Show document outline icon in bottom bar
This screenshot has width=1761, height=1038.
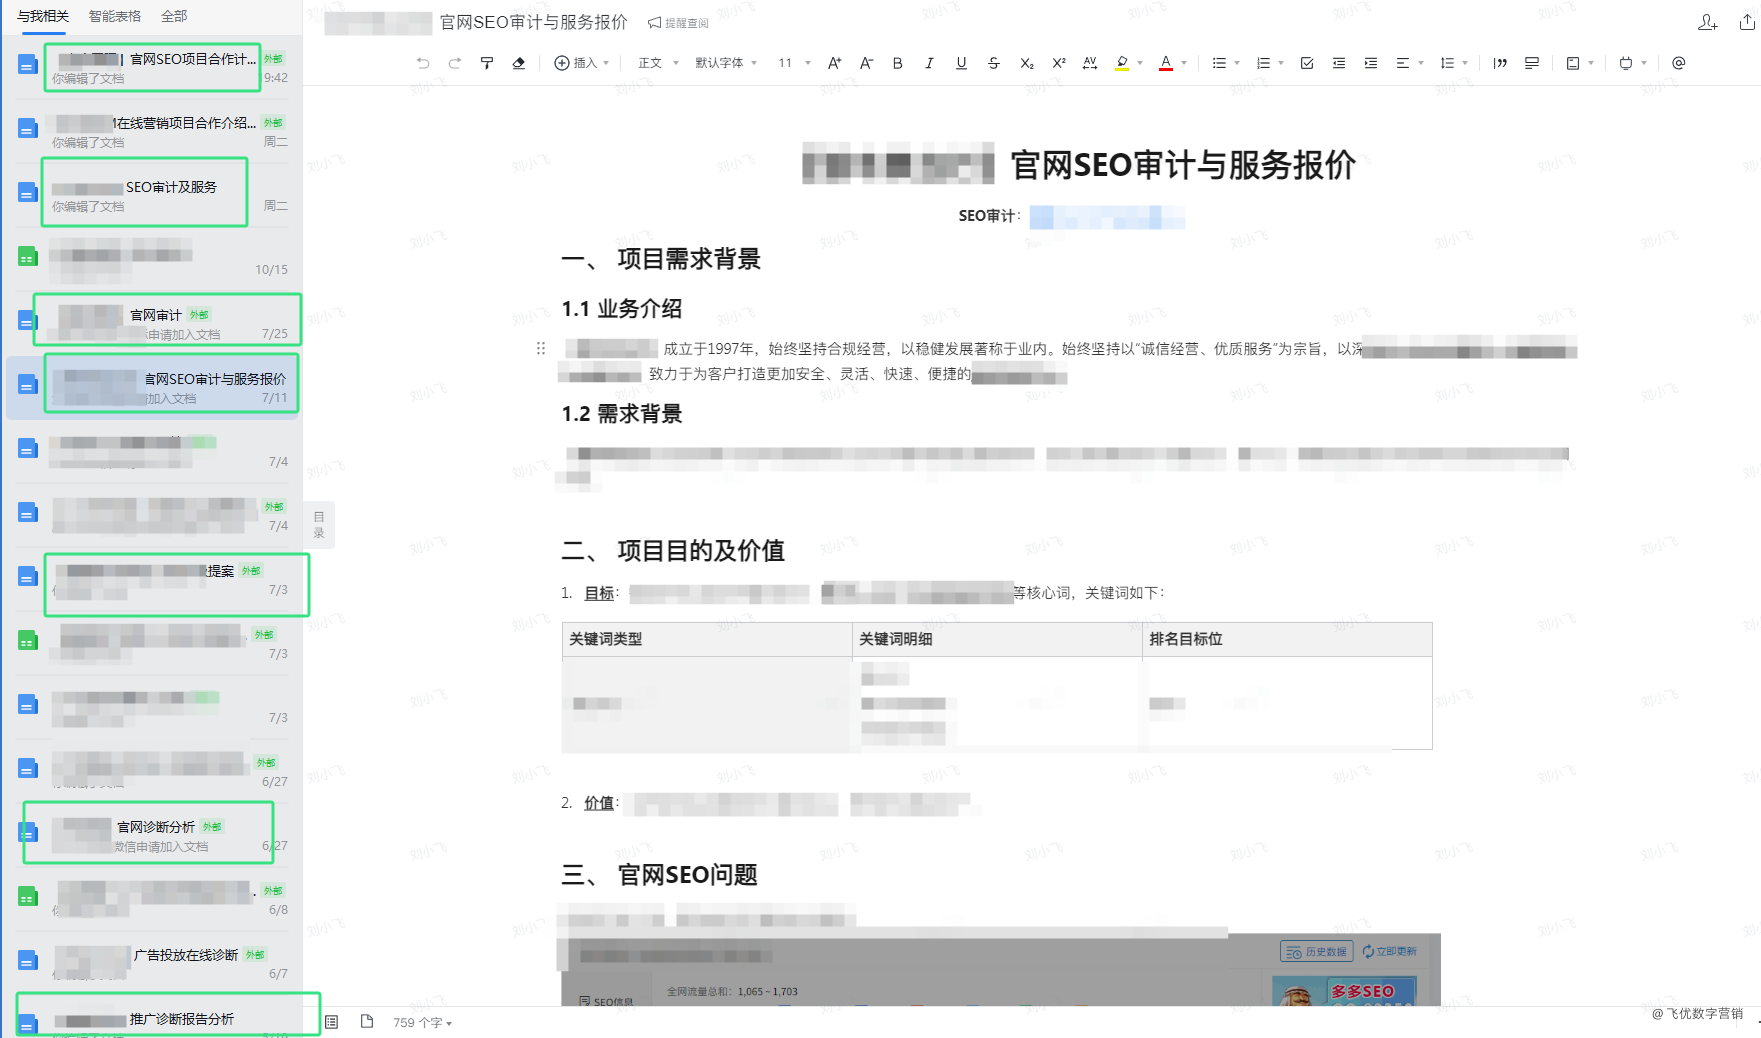click(x=332, y=1022)
